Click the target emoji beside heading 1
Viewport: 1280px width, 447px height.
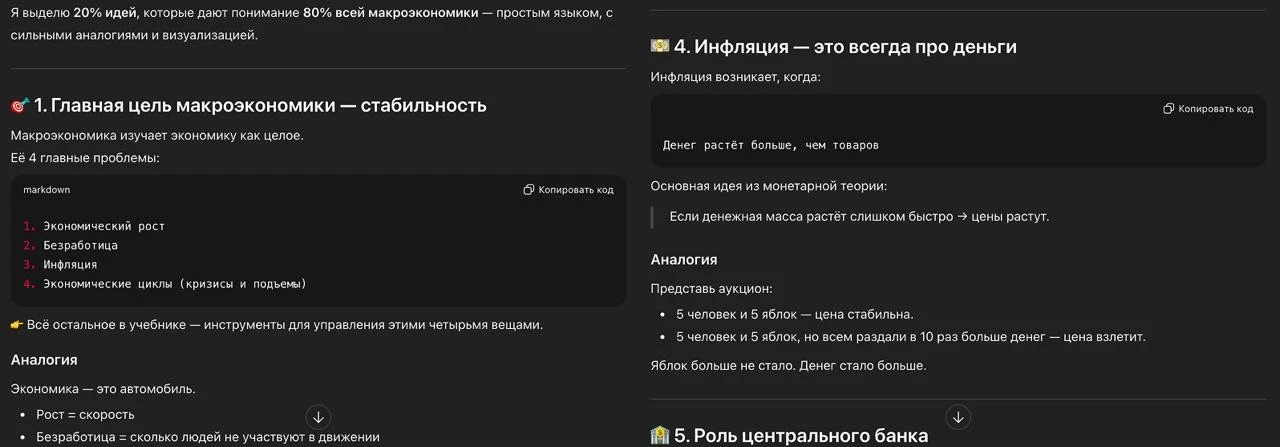pos(19,106)
